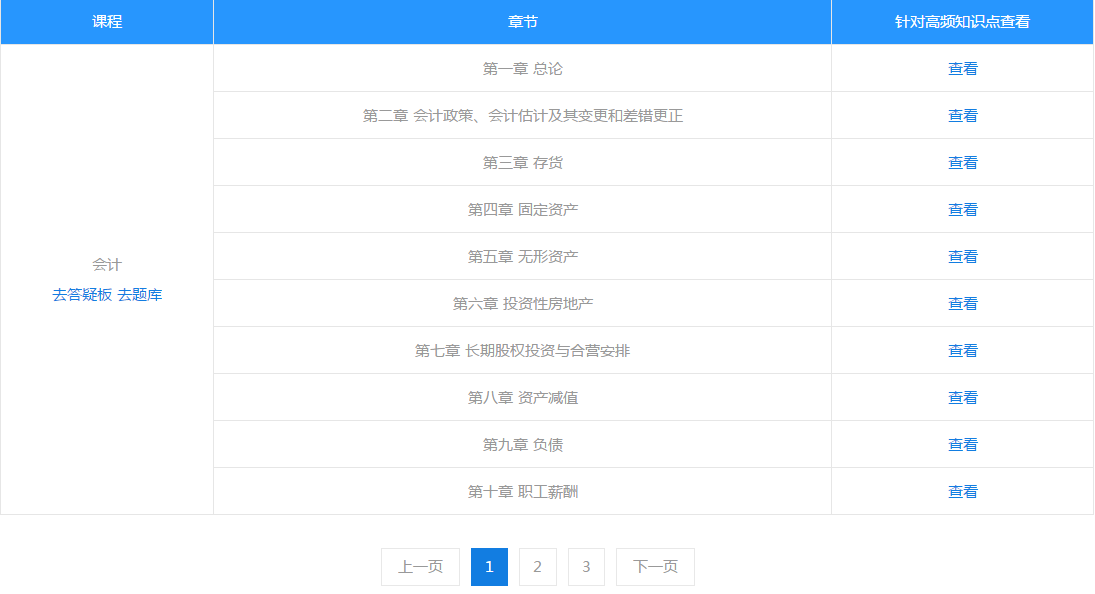Click 查看 in 第九章 负债 row
The height and width of the screenshot is (594, 1095).
[x=962, y=445]
